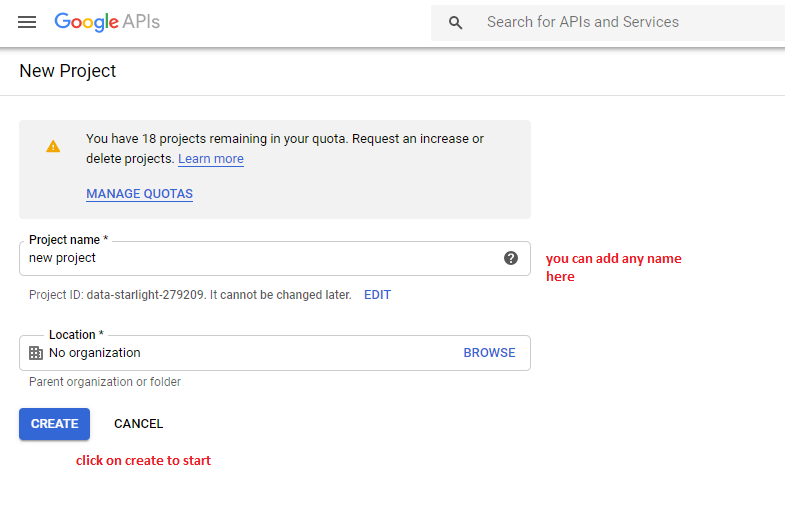Viewport: 785px width, 505px height.
Task: Open the MANAGE QUOTAS link
Action: [x=139, y=194]
